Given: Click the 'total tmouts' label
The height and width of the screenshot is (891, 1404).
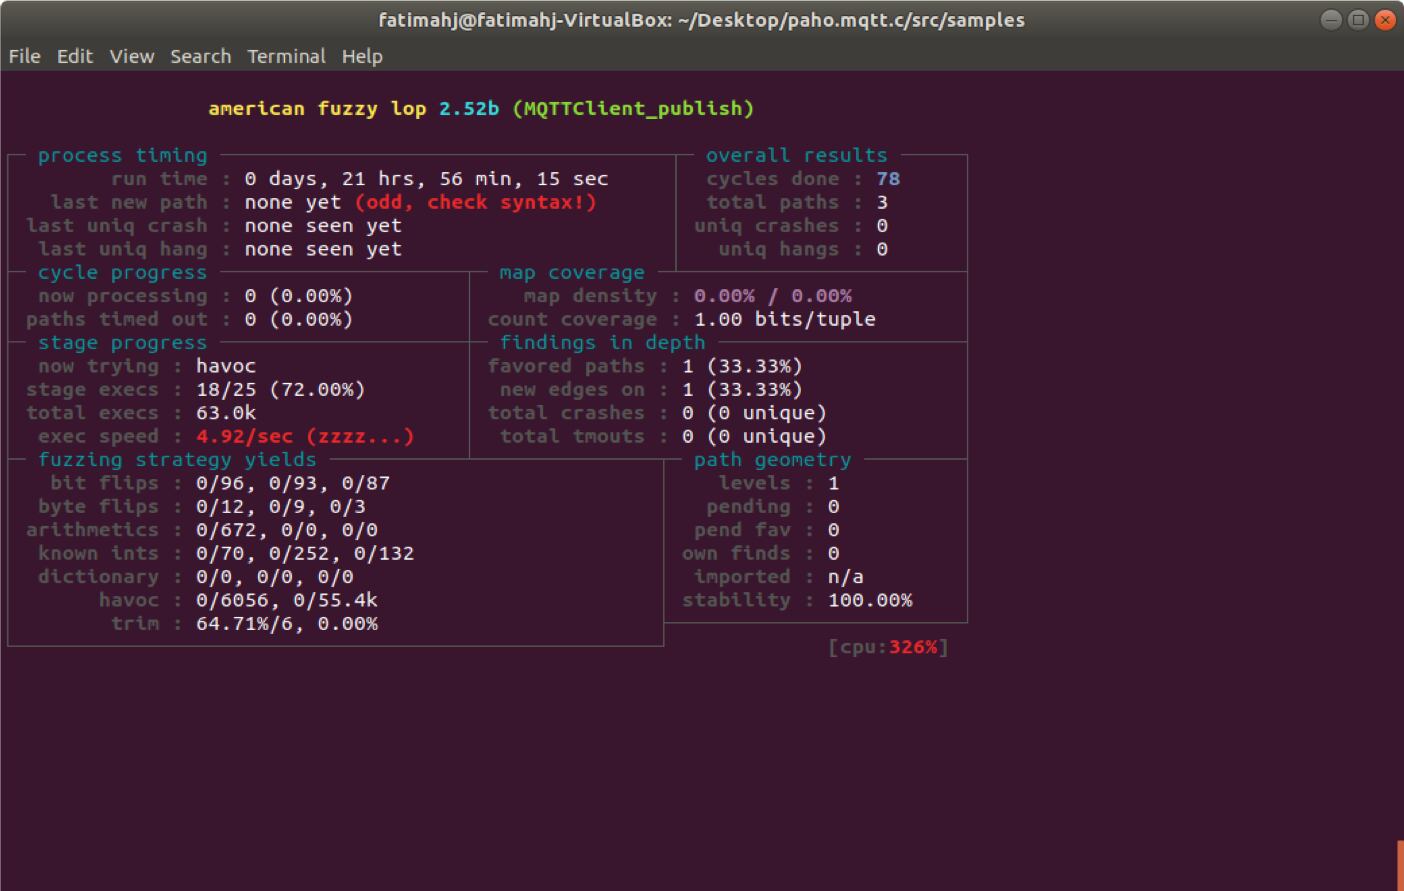Looking at the screenshot, I should (x=572, y=436).
